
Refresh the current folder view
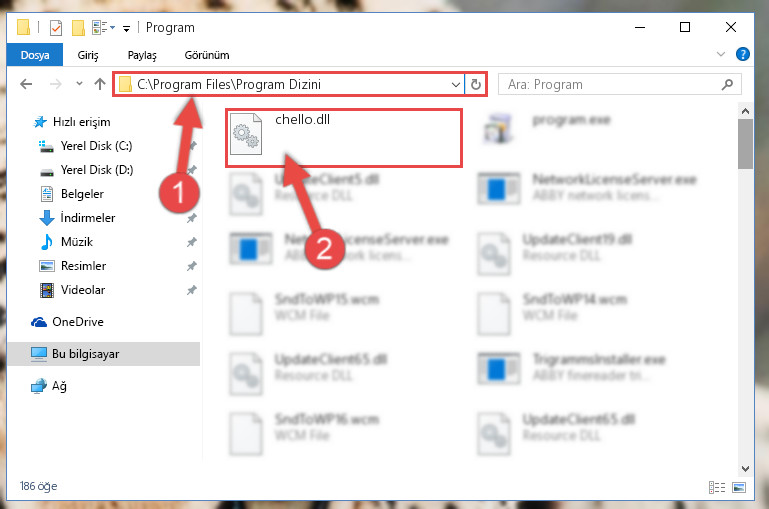[475, 84]
